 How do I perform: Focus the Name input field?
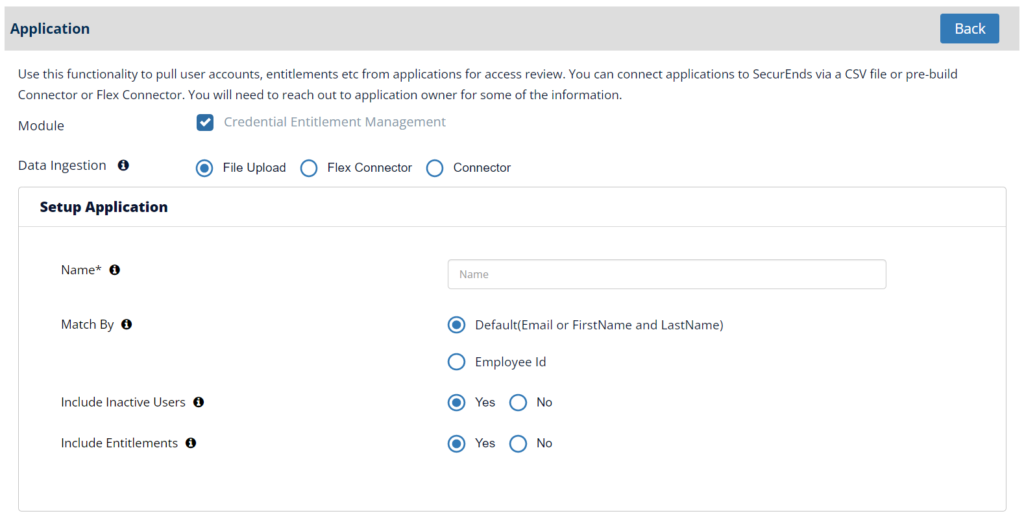(x=667, y=274)
